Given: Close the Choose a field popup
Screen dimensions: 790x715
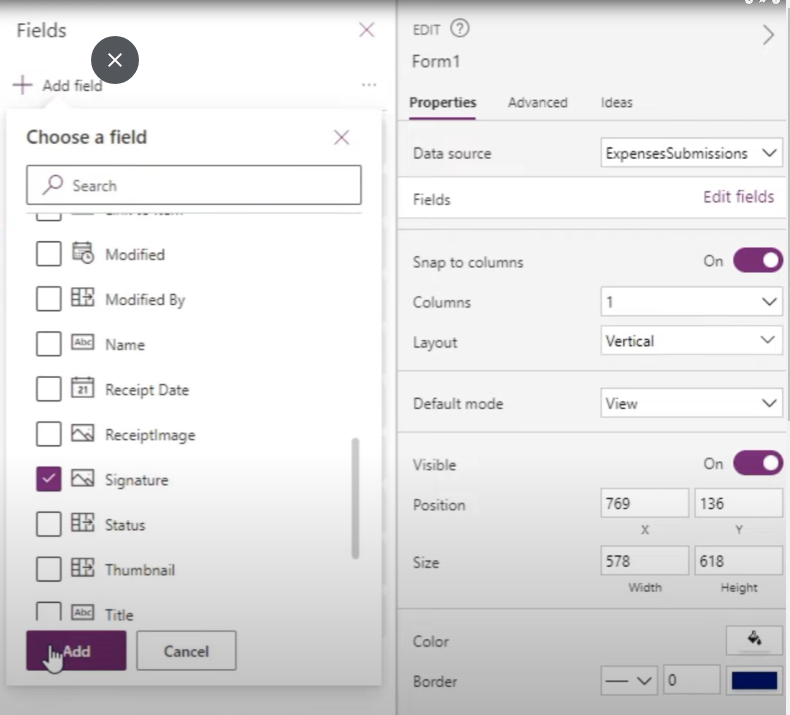Looking at the screenshot, I should (x=341, y=137).
